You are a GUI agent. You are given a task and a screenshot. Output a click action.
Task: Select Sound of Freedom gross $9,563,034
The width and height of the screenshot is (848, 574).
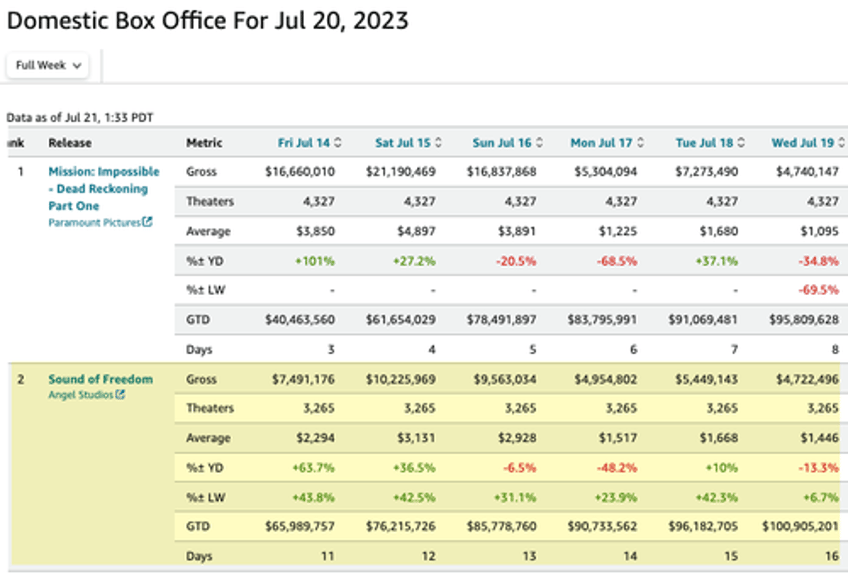pyautogui.click(x=505, y=379)
